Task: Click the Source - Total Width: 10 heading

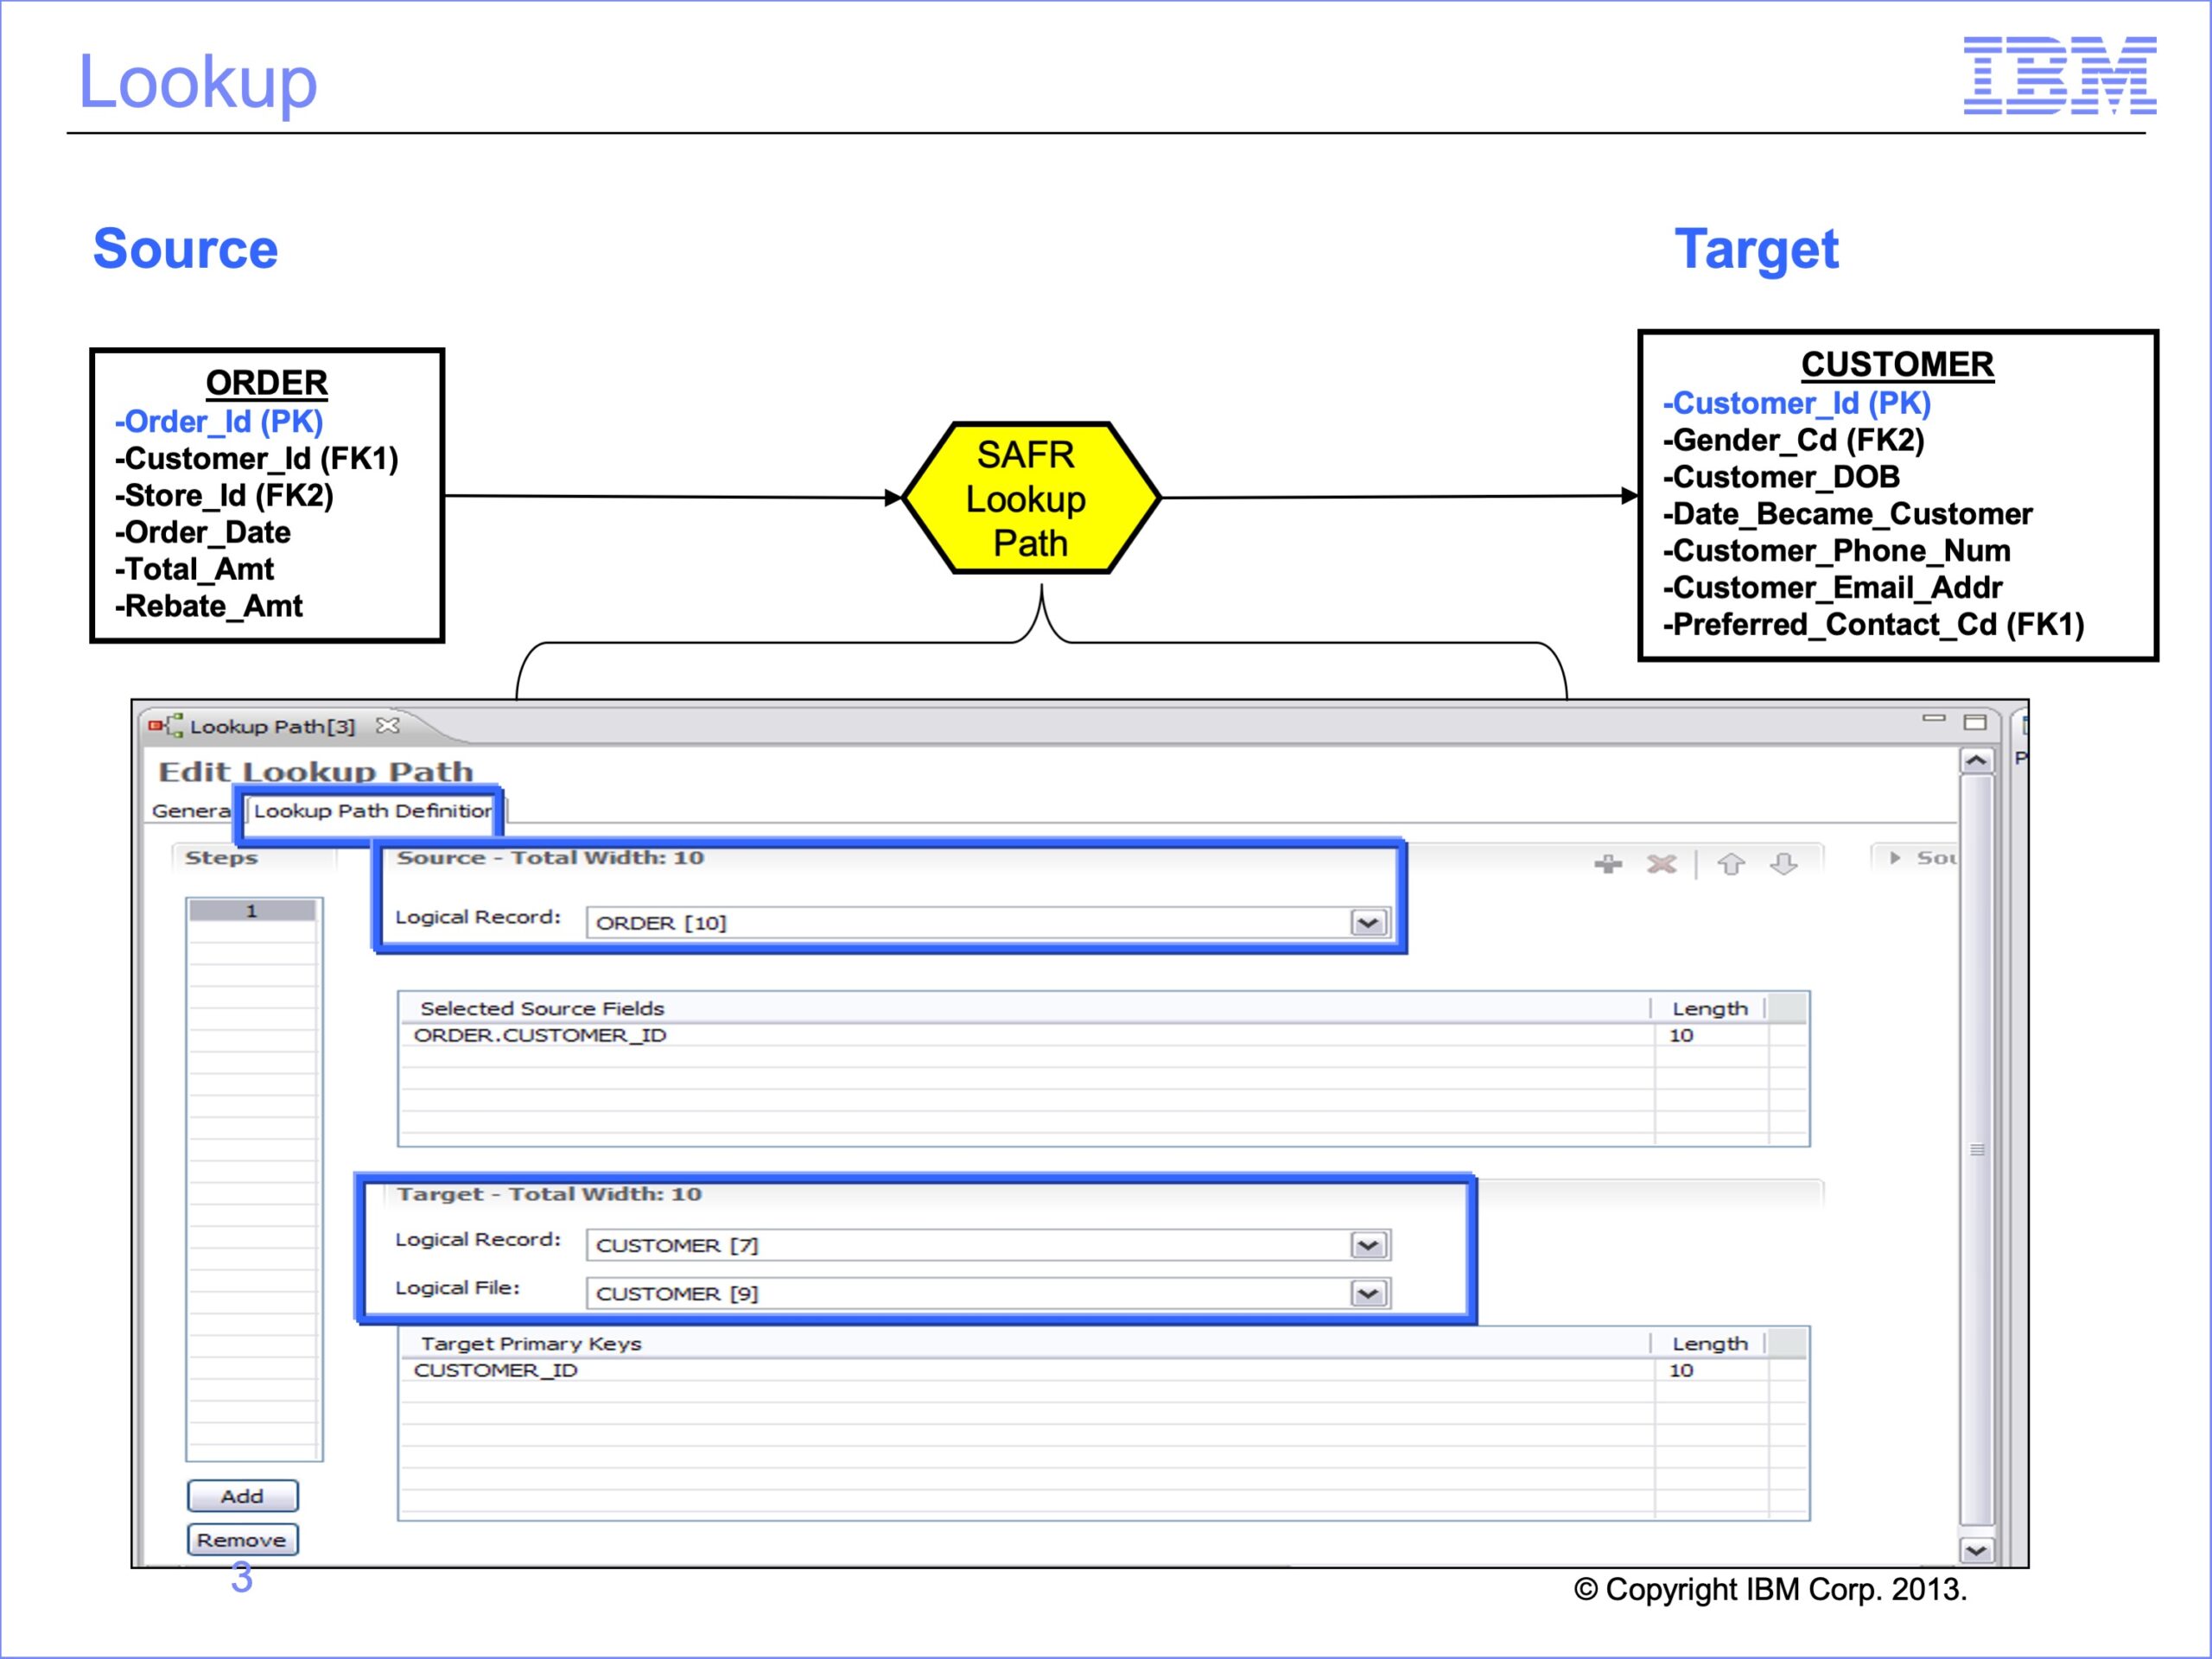Action: [x=550, y=858]
